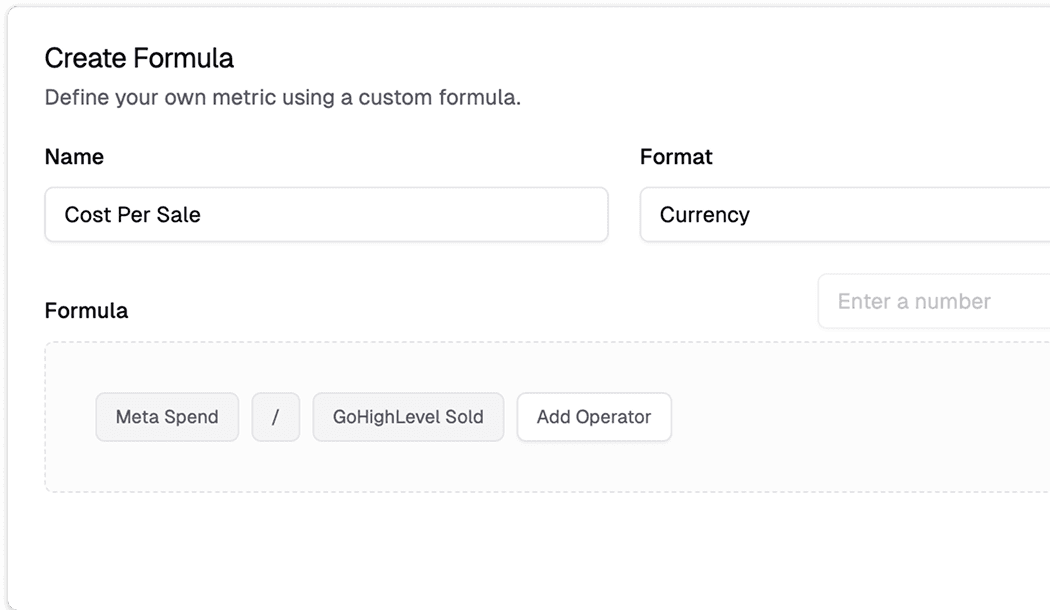1050x610 pixels.
Task: Click formula box area left of Meta Spend
Action: [70, 417]
